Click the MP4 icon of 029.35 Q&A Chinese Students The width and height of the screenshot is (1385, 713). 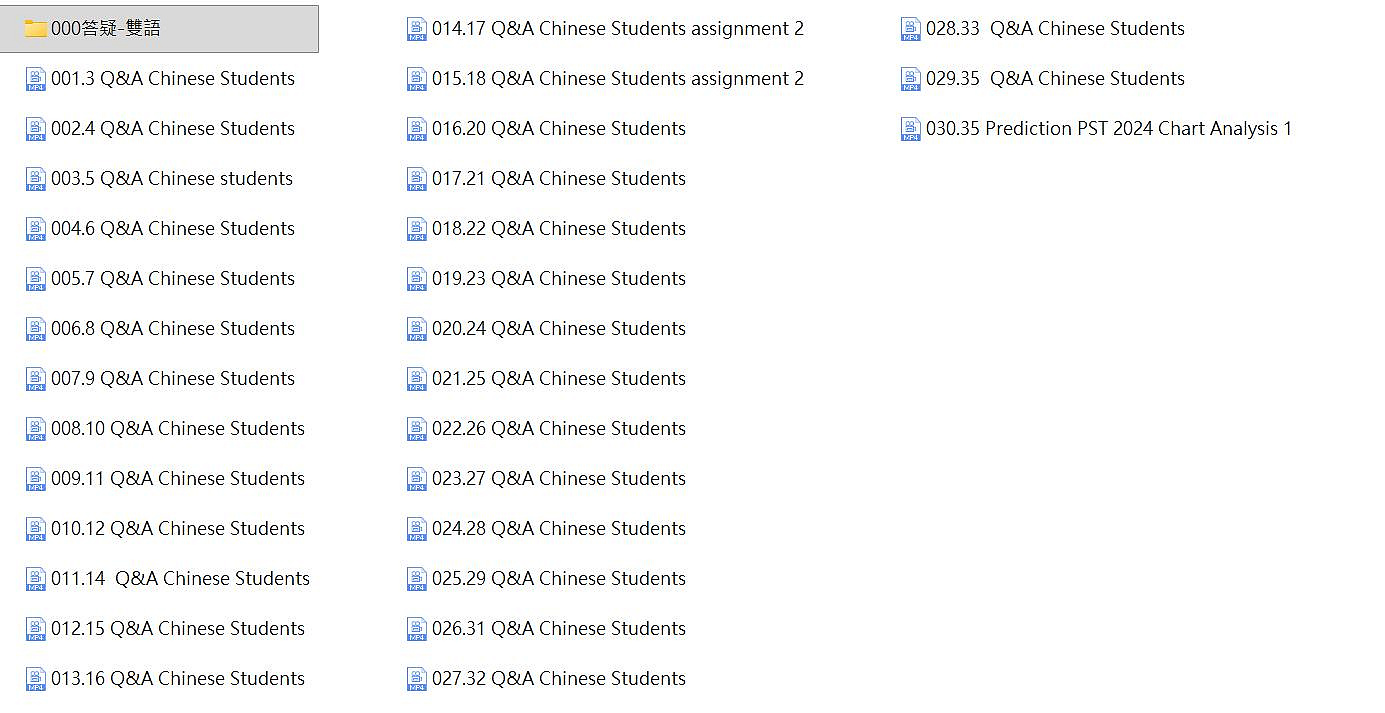[911, 79]
